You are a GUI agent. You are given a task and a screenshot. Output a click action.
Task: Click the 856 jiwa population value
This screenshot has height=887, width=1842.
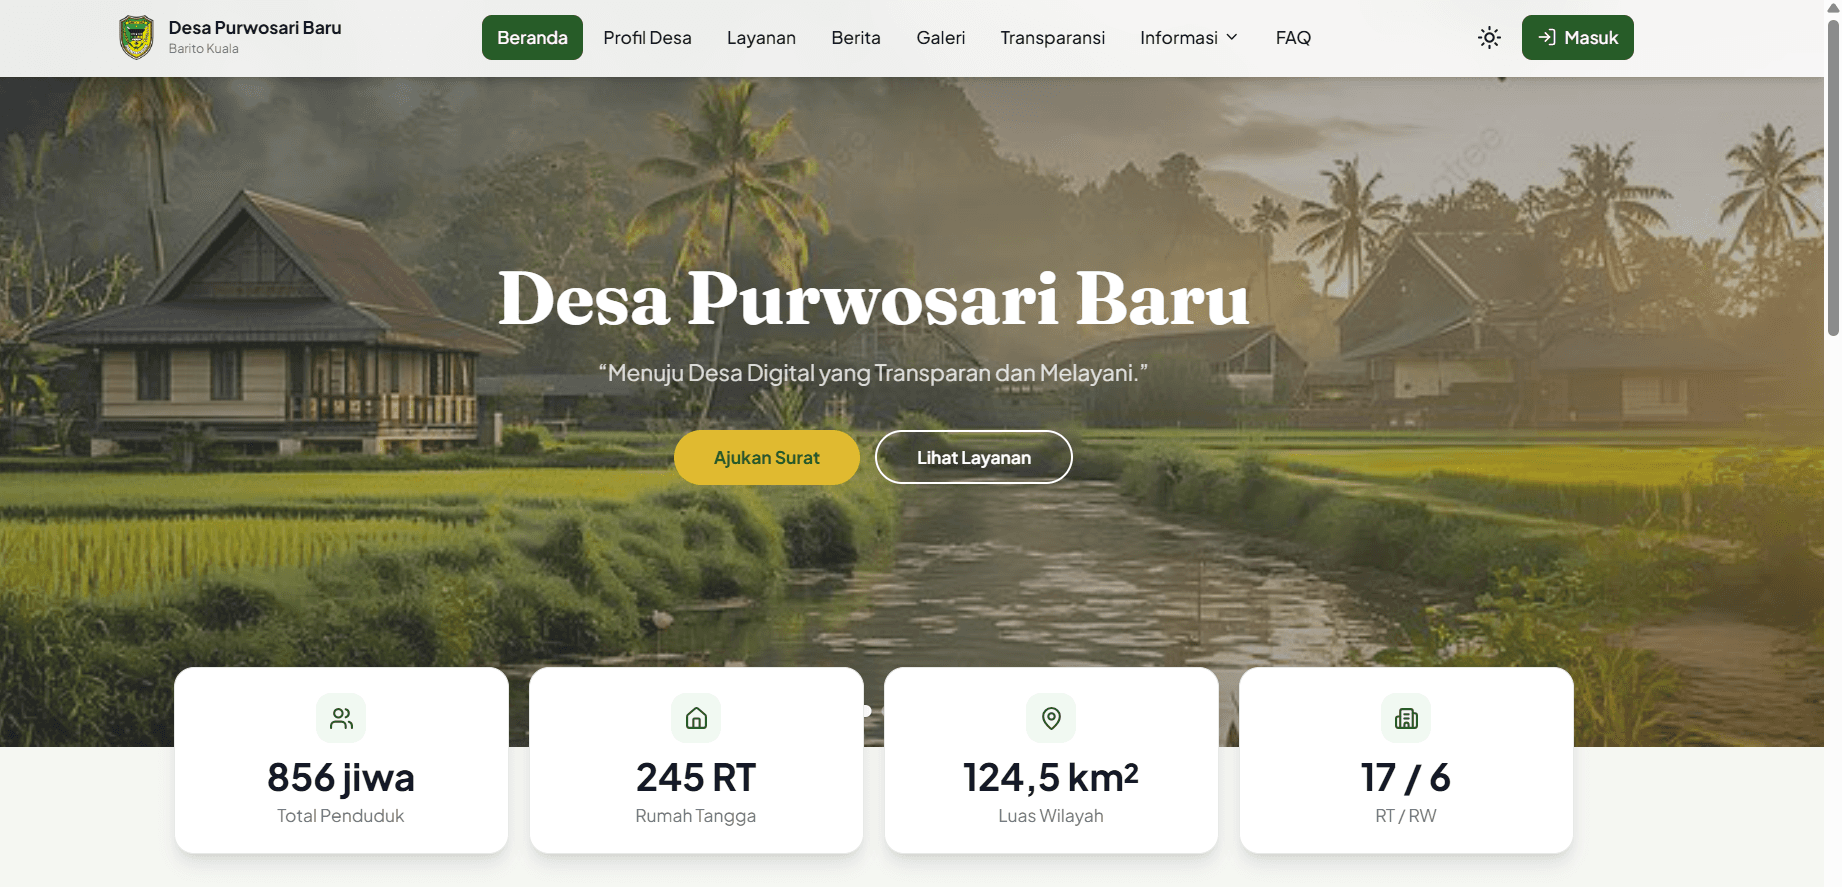[341, 777]
